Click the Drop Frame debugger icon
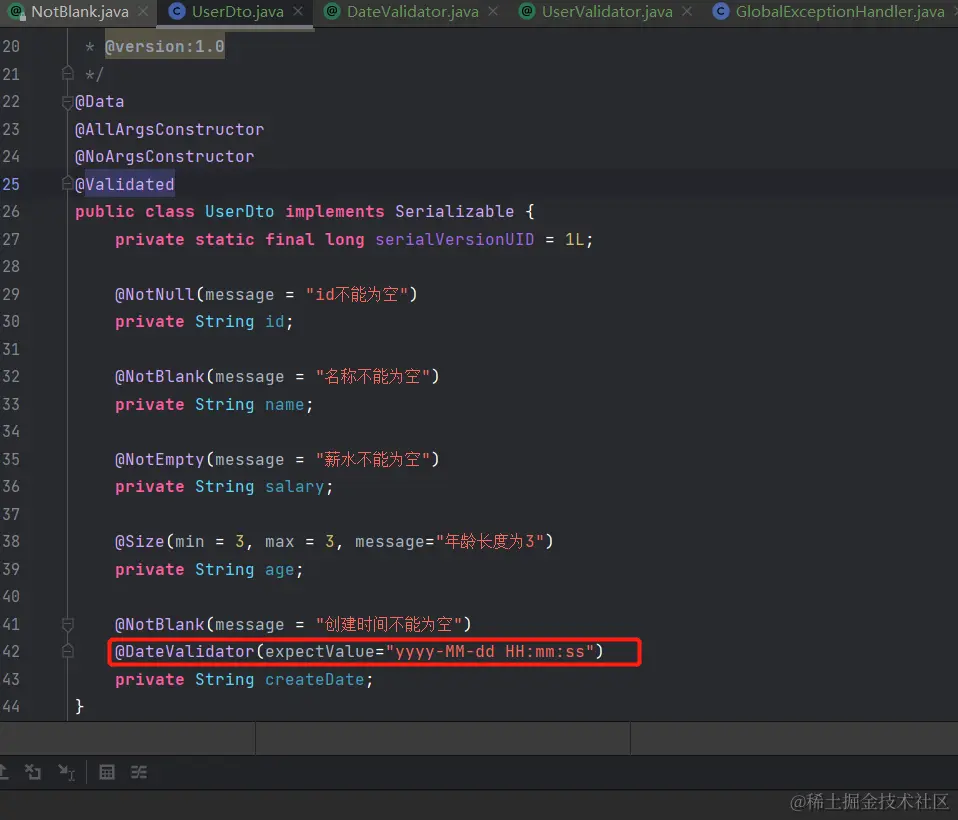This screenshot has width=958, height=820. [x=33, y=772]
